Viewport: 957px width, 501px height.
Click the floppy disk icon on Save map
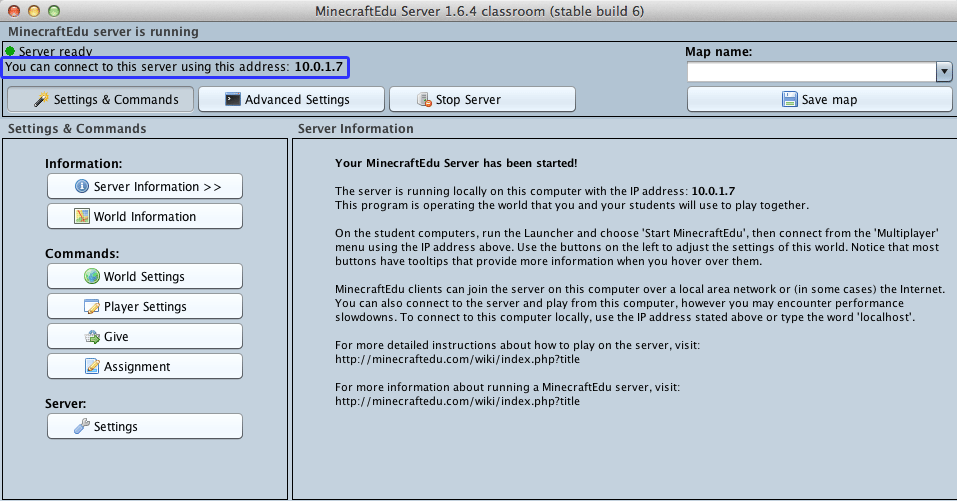(790, 99)
